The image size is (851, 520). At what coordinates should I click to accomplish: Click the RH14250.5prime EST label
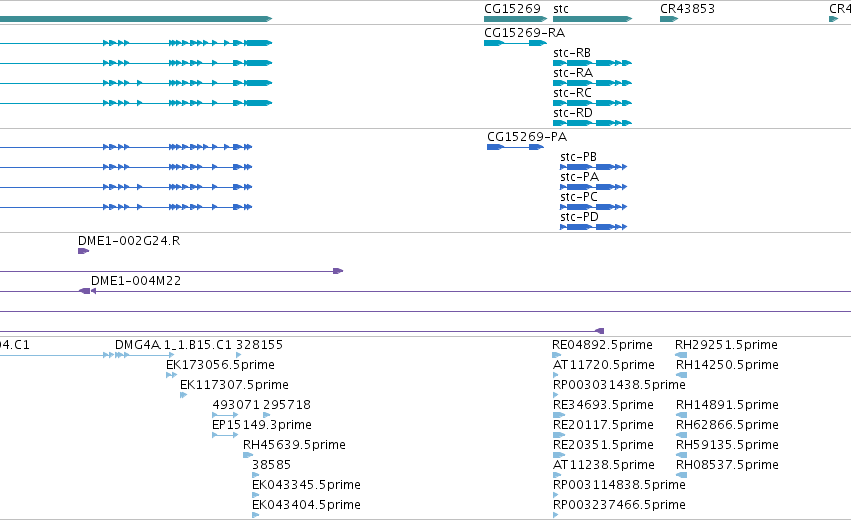(727, 365)
